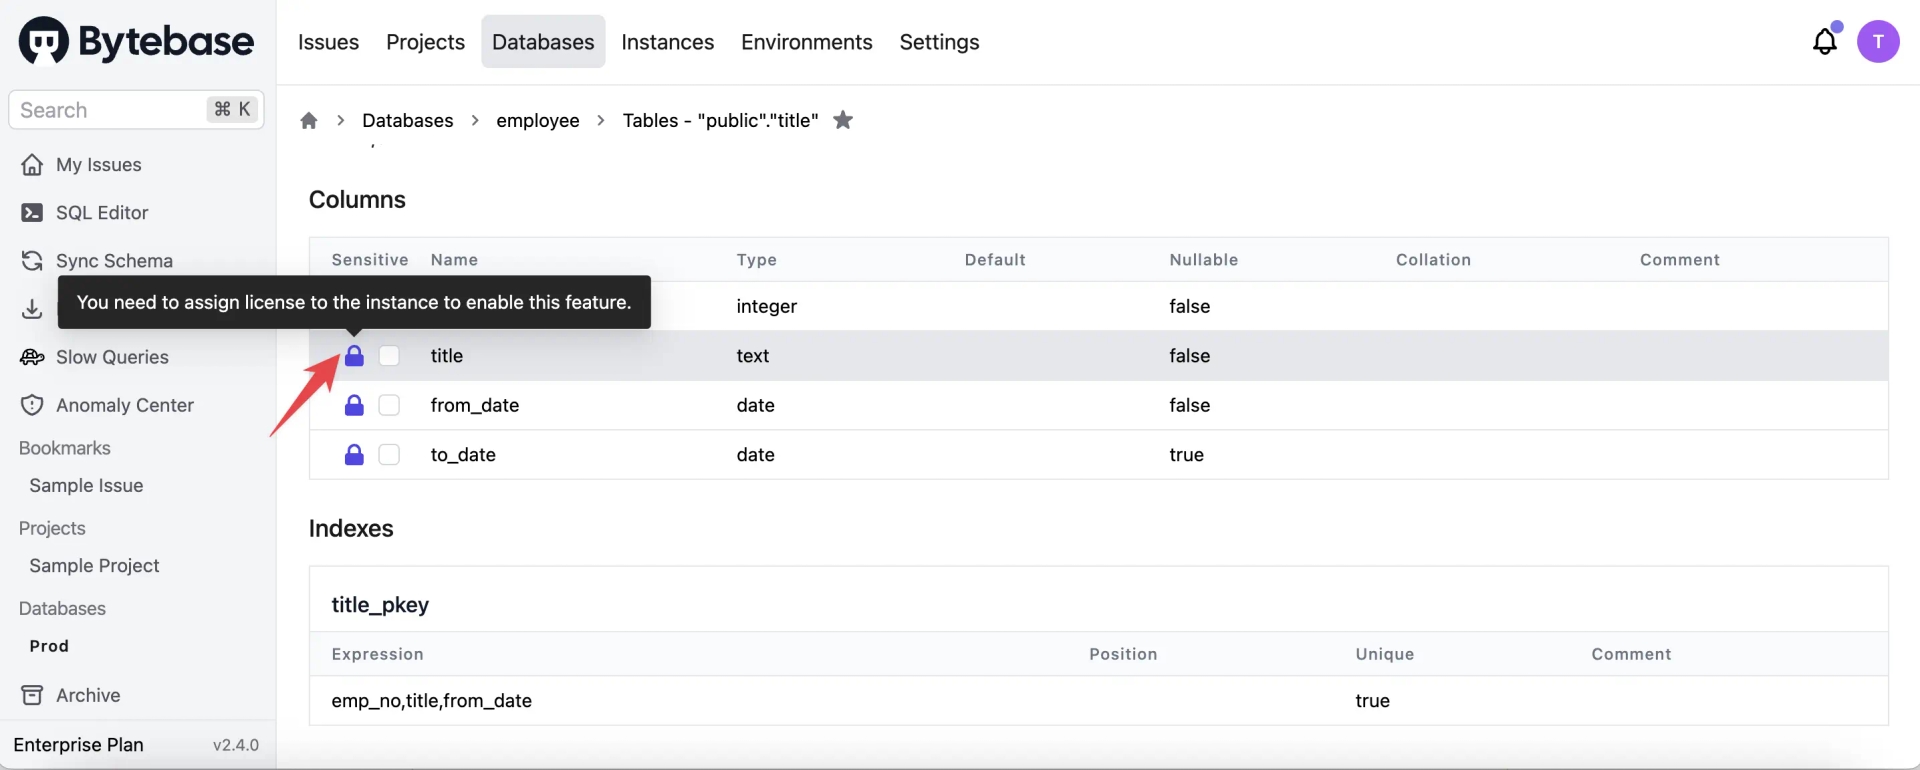Click the Slow Queries turtle icon
The height and width of the screenshot is (770, 1920).
(32, 357)
